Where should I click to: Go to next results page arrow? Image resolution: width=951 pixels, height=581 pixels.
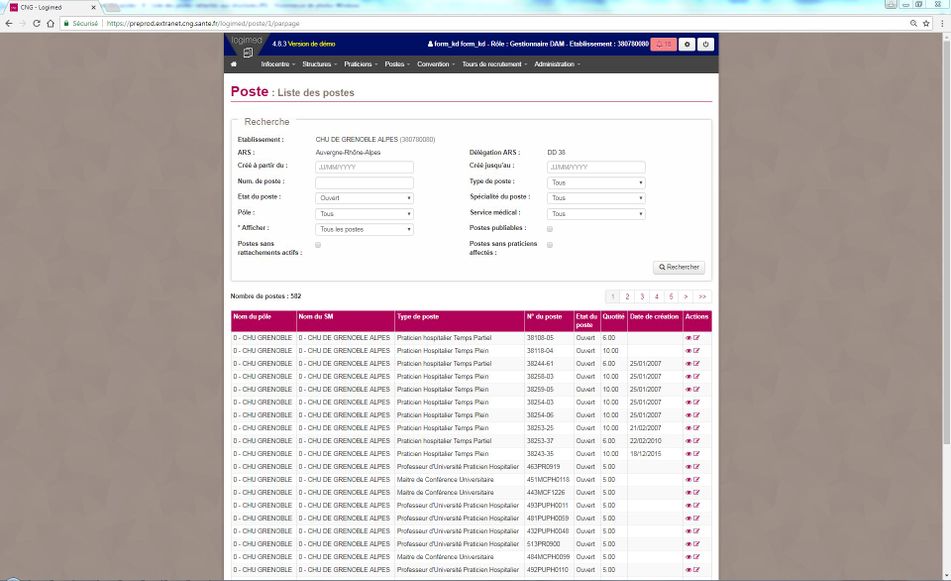[685, 297]
